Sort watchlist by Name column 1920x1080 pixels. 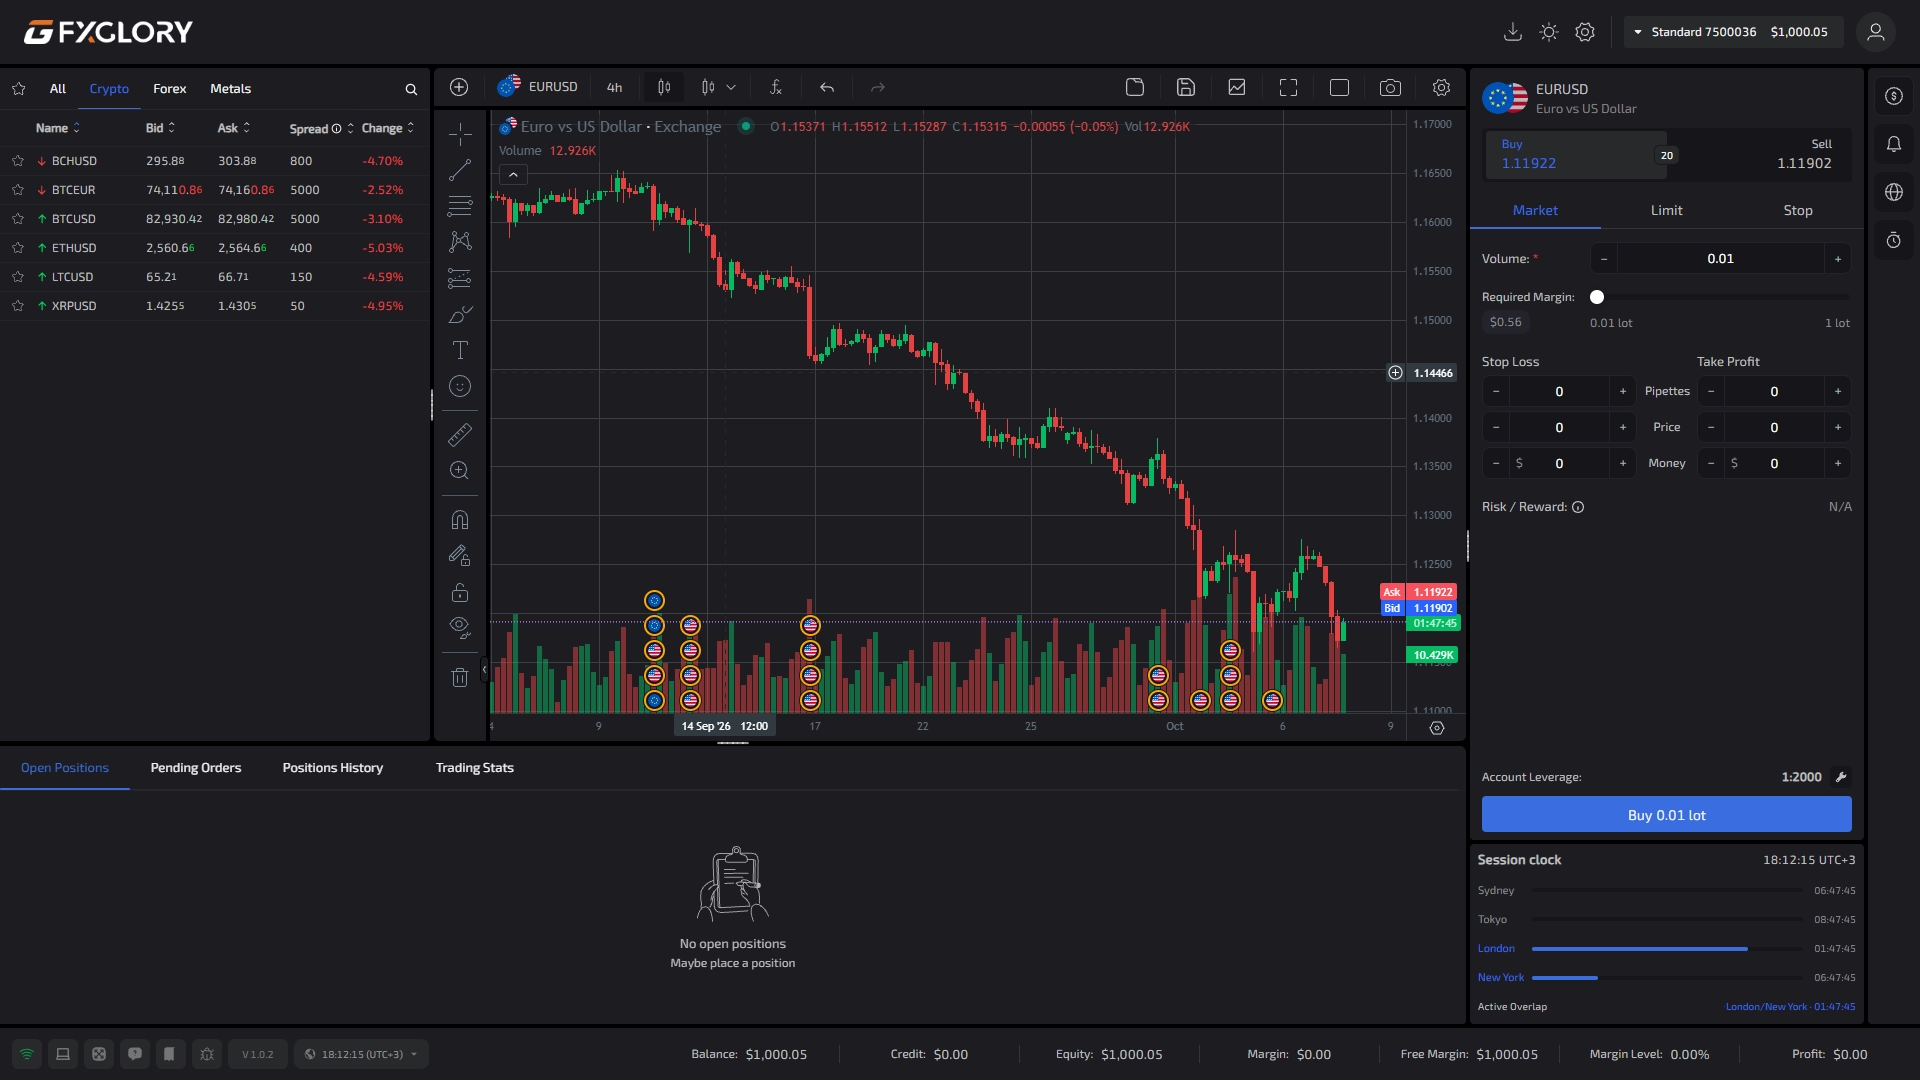[57, 128]
